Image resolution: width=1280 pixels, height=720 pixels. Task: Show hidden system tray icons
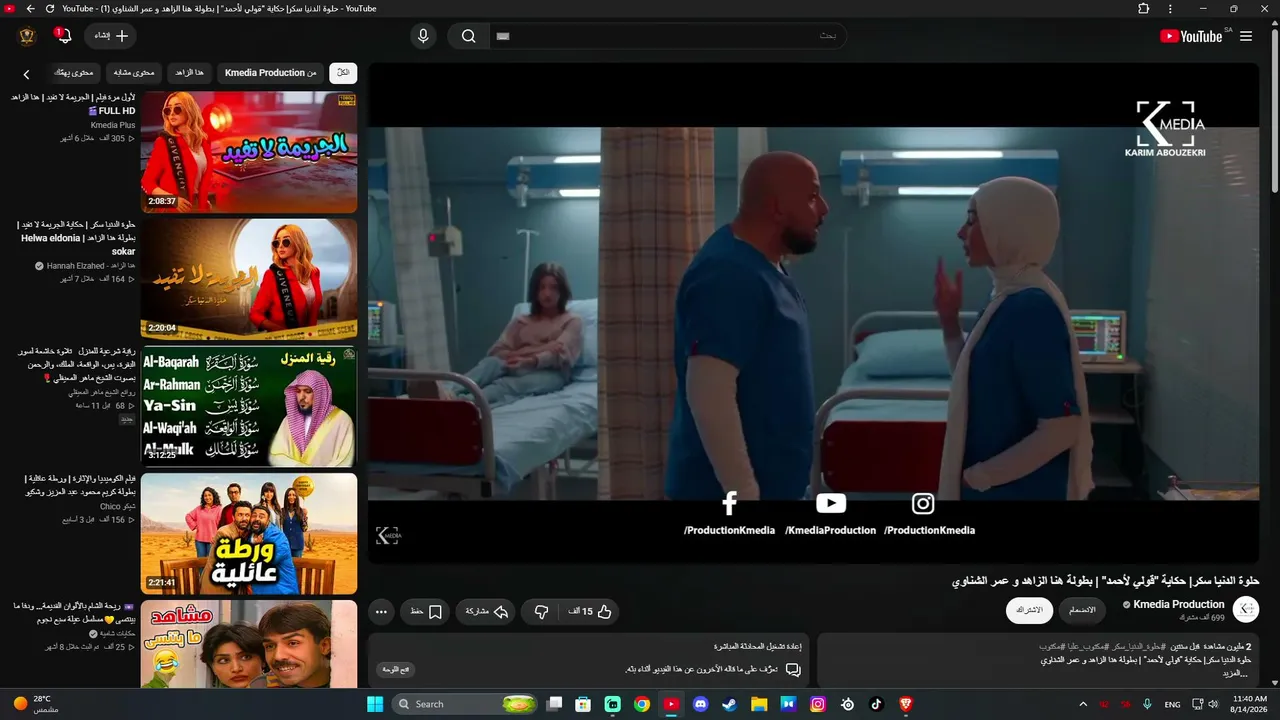pos(1082,704)
